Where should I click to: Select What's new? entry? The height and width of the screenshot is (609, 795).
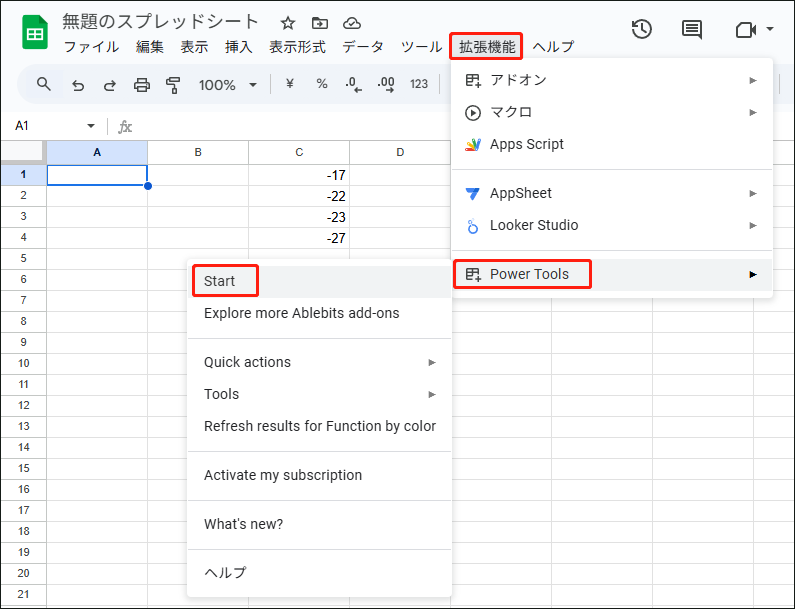coord(319,524)
